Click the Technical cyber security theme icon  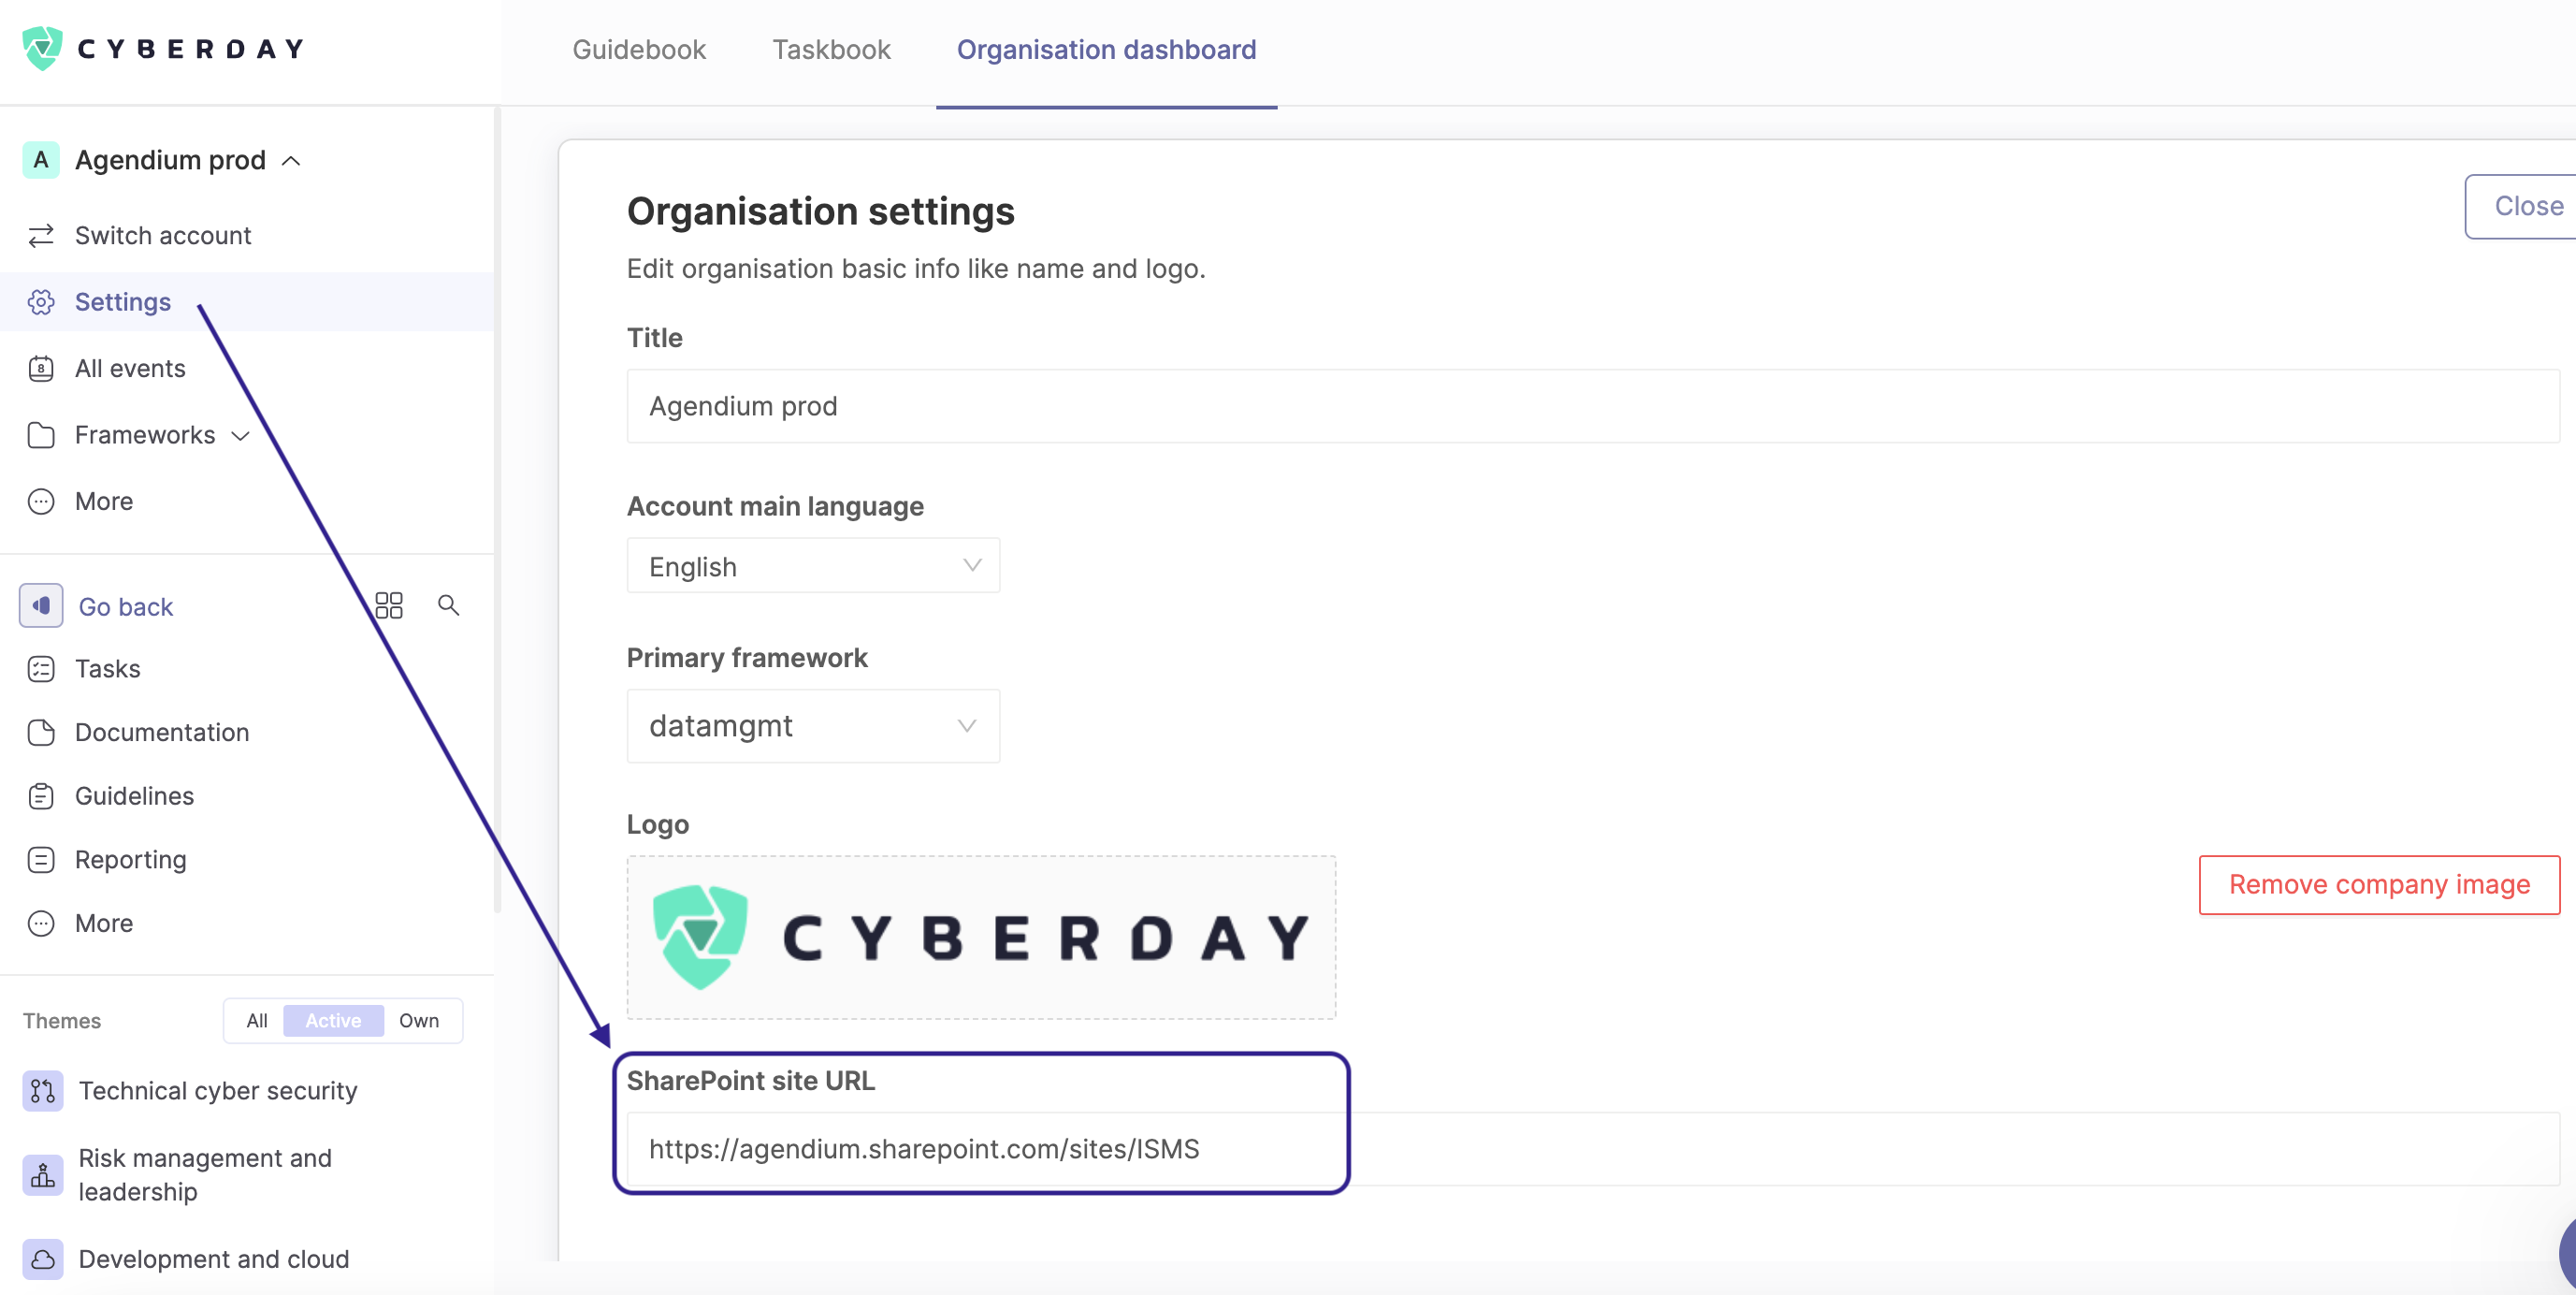(43, 1091)
